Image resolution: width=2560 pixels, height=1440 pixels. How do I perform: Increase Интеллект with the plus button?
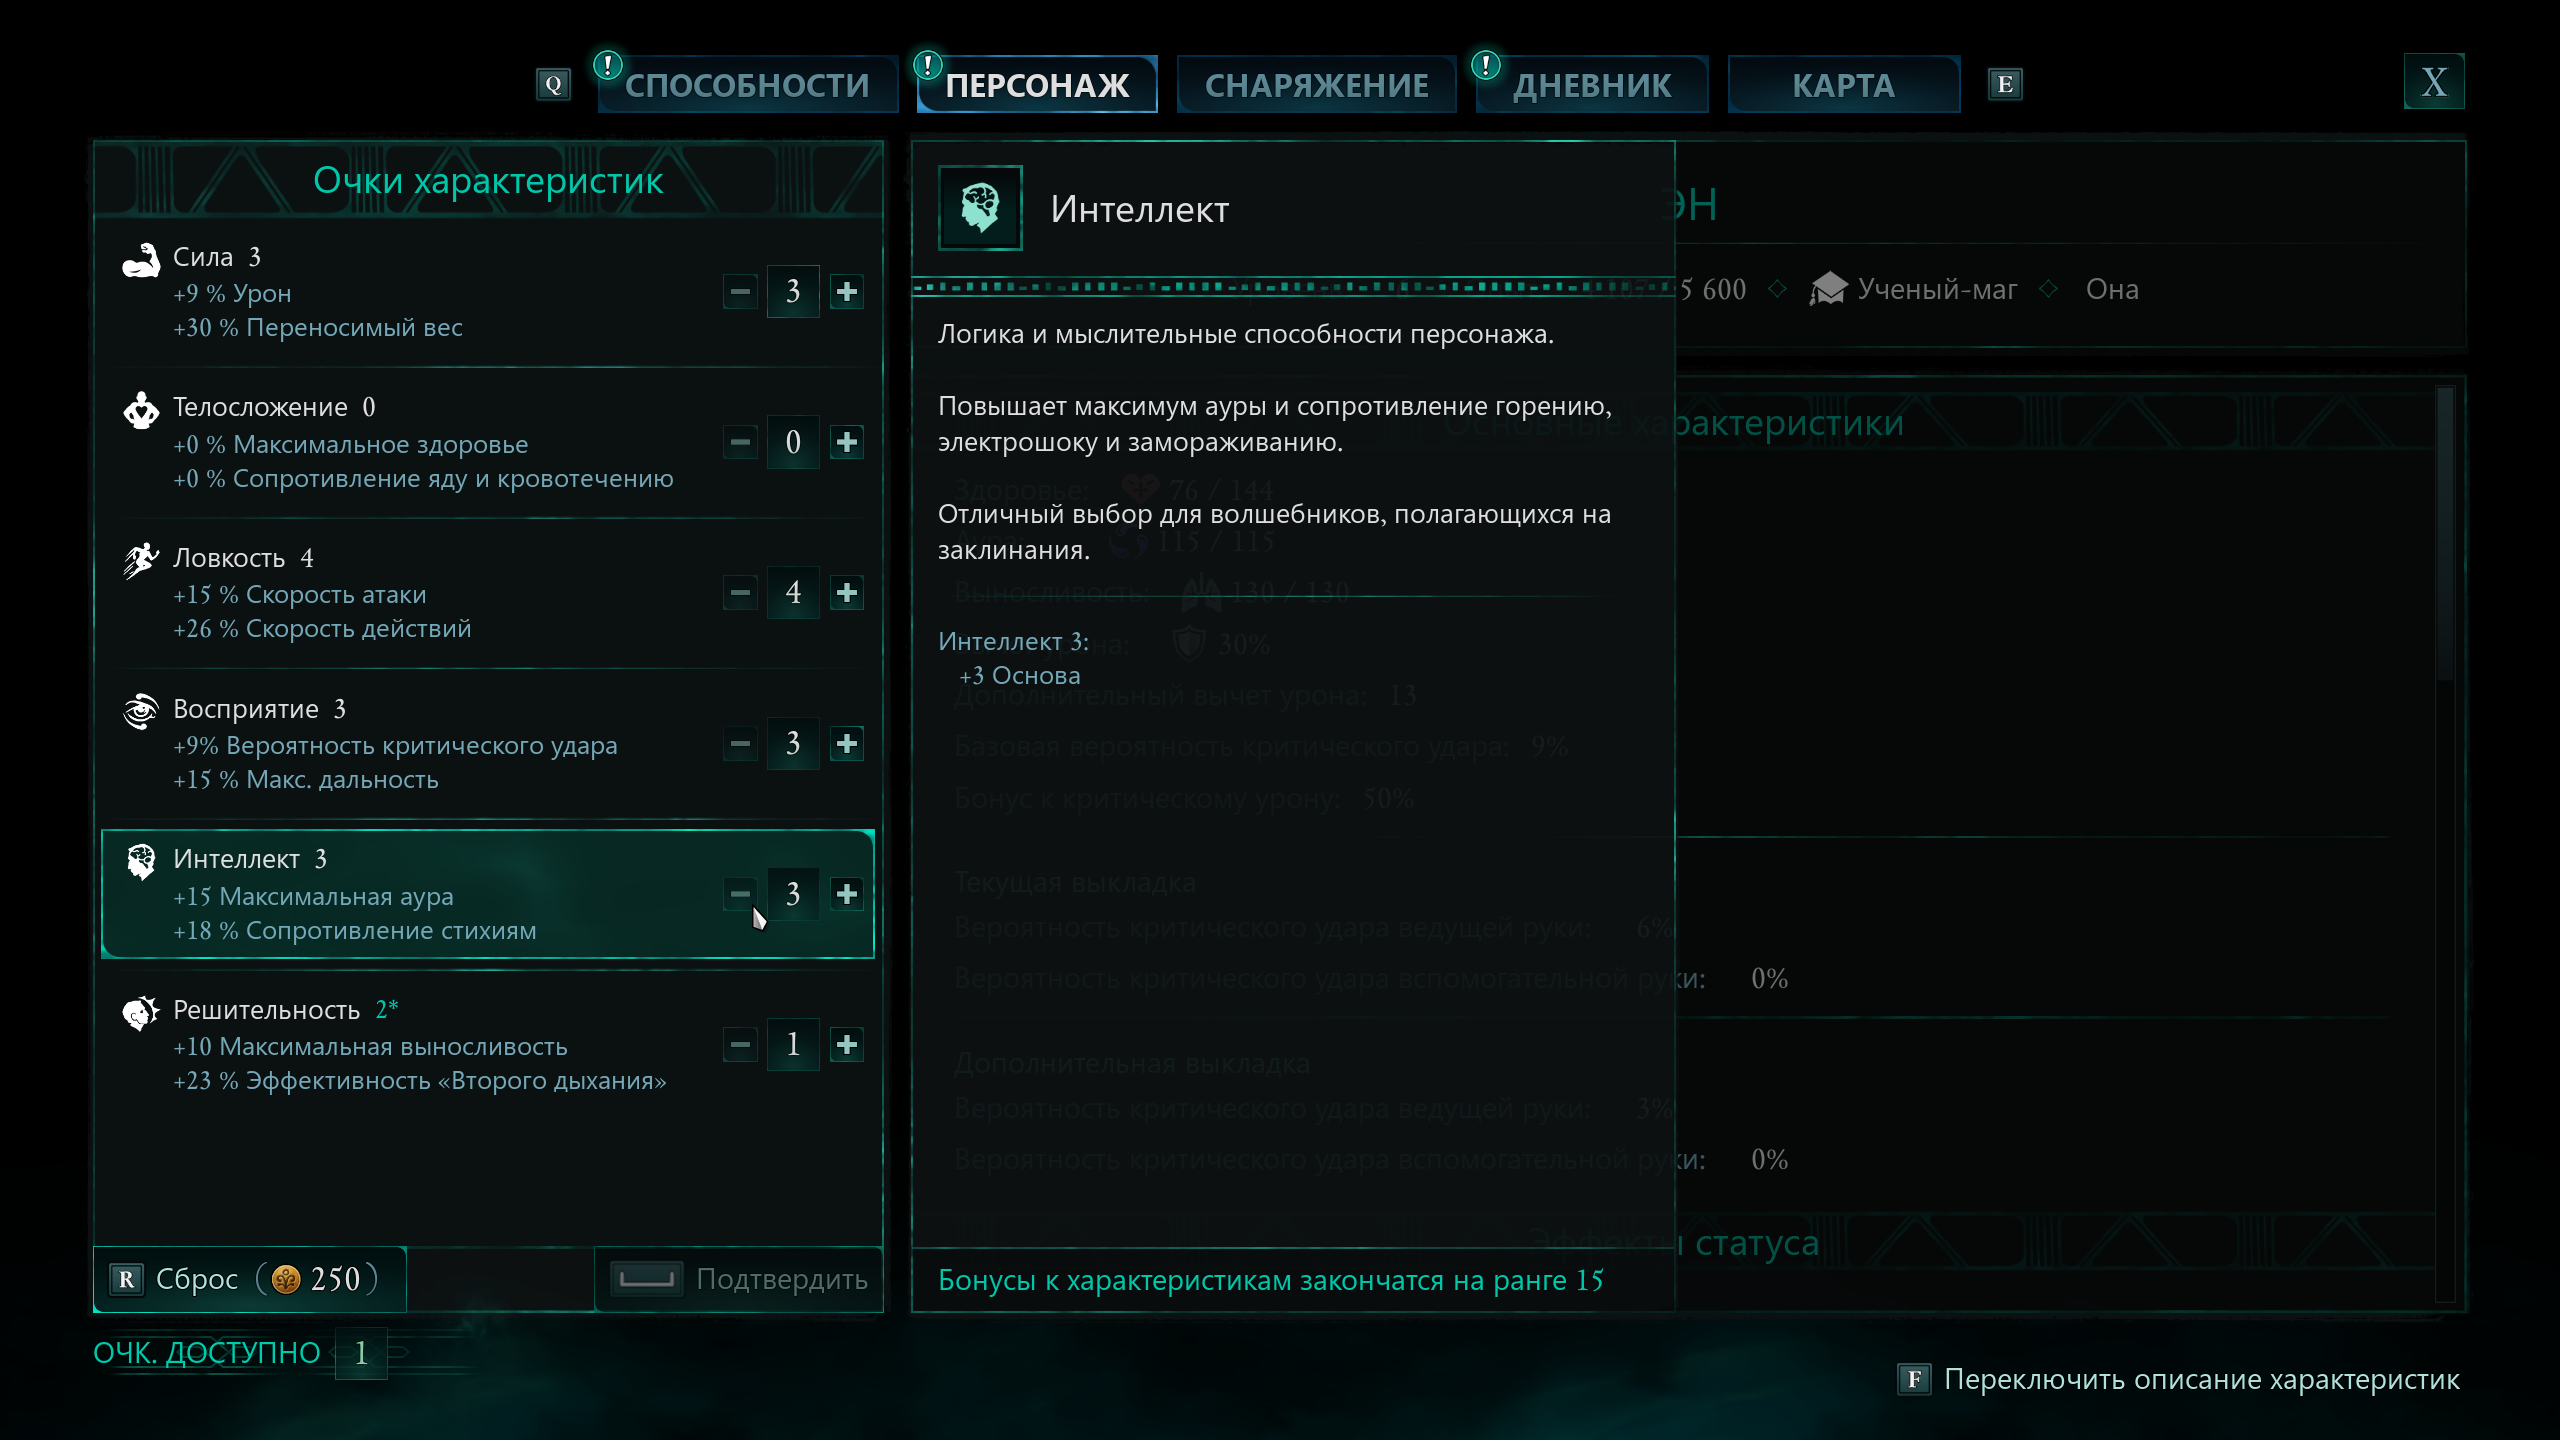pyautogui.click(x=846, y=893)
